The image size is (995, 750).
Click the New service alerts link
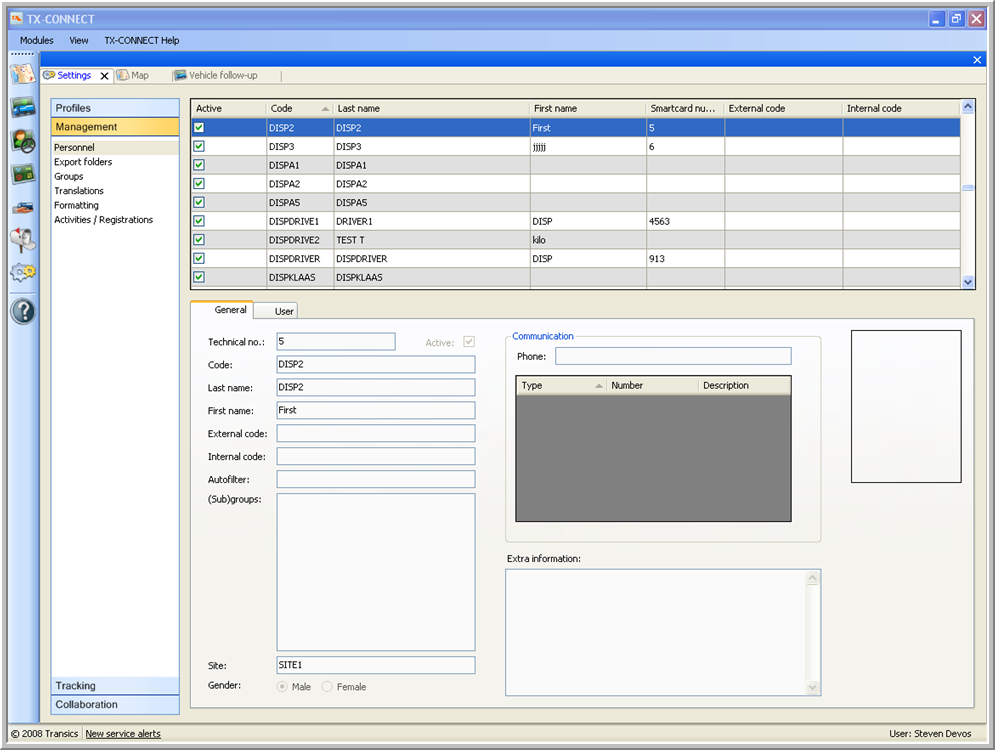(123, 734)
